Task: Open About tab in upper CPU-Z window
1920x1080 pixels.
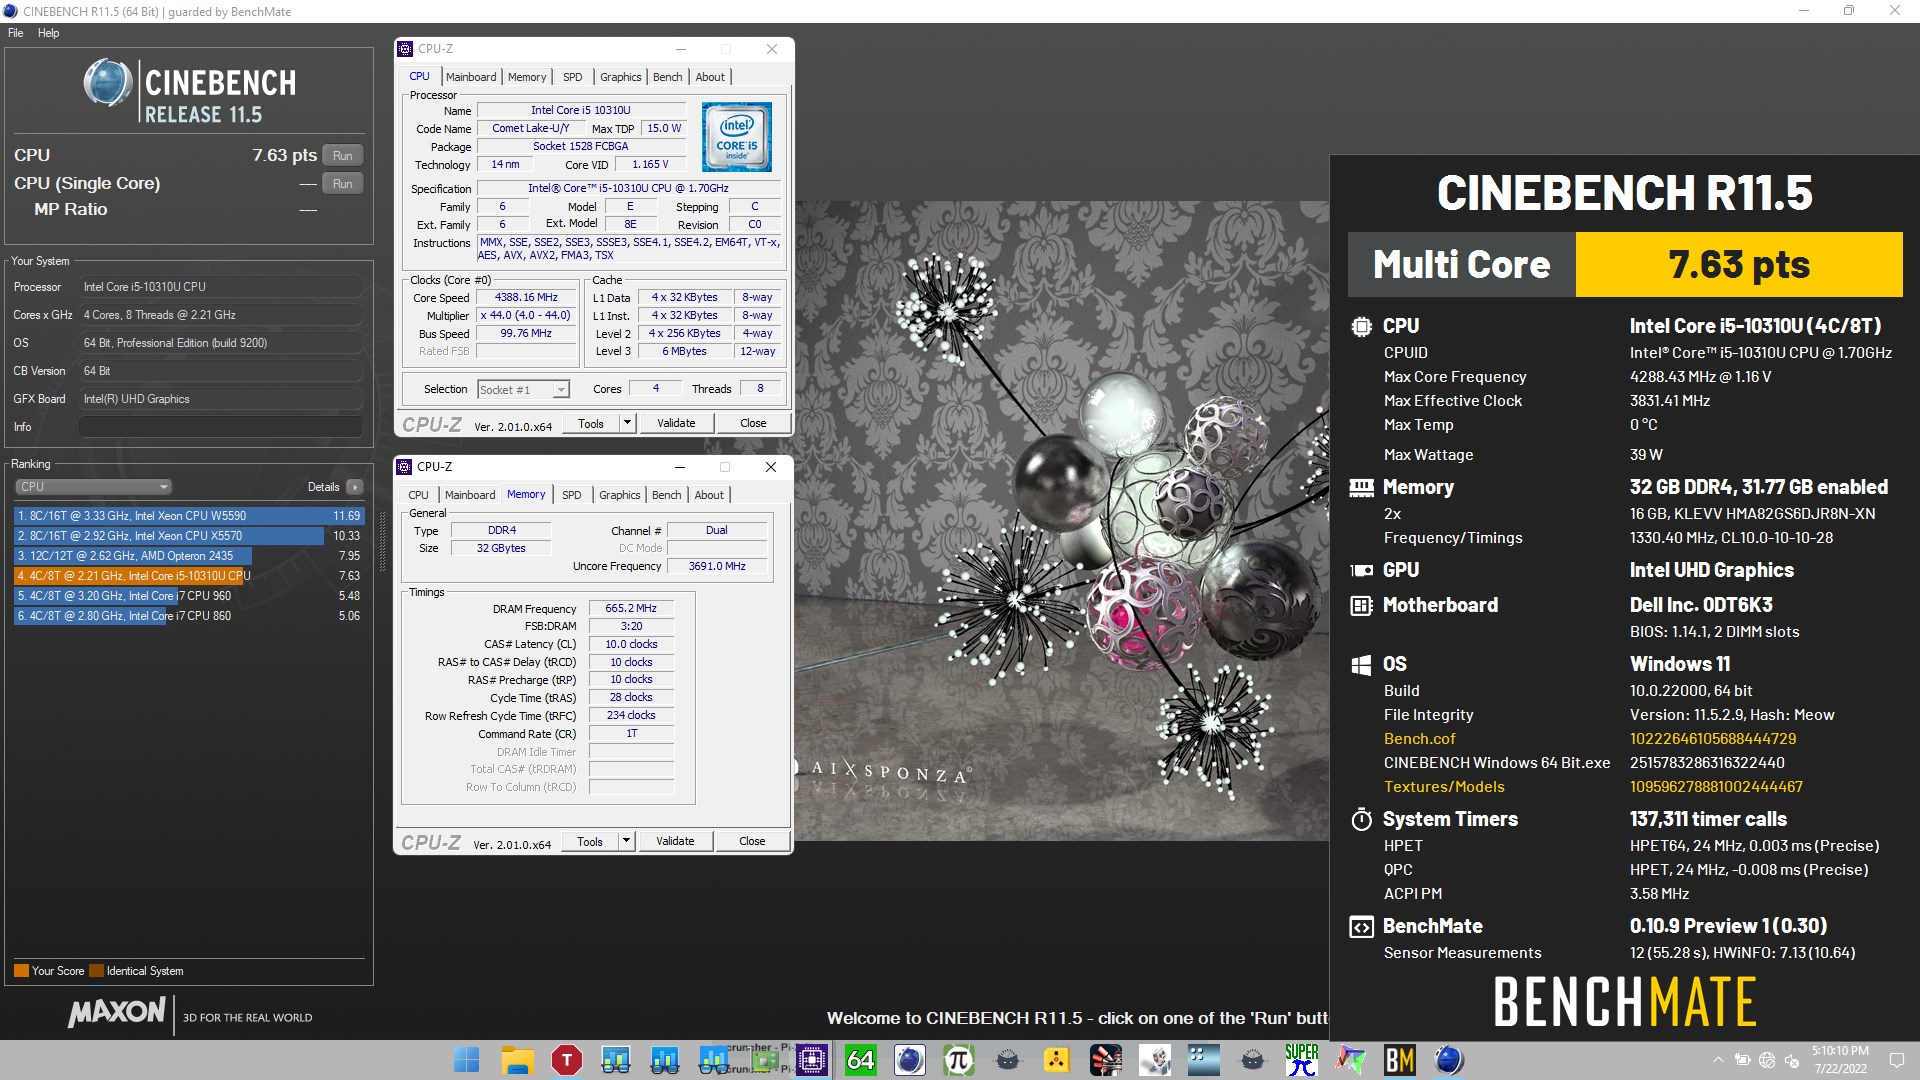Action: [x=710, y=77]
